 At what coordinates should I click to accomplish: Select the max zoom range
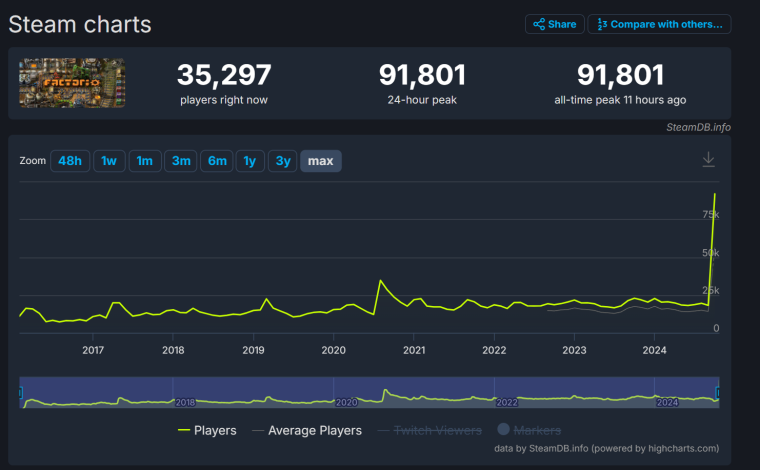[321, 161]
